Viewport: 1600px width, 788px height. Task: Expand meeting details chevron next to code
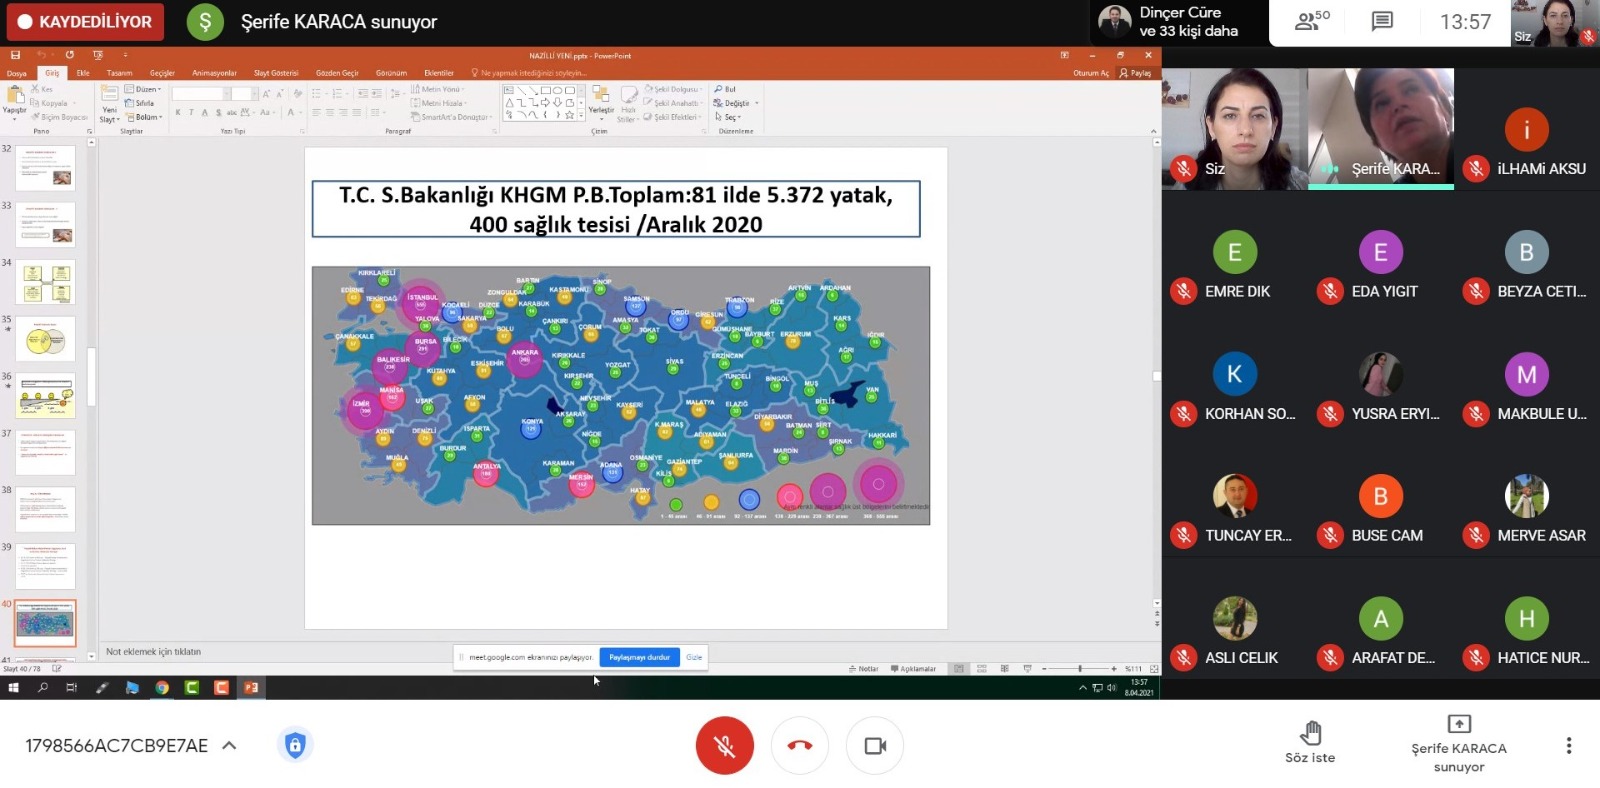click(x=229, y=745)
